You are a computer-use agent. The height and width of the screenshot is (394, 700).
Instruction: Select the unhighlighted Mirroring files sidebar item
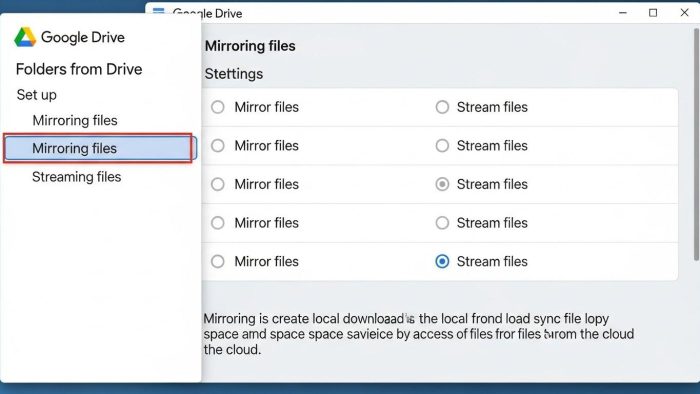tap(75, 120)
